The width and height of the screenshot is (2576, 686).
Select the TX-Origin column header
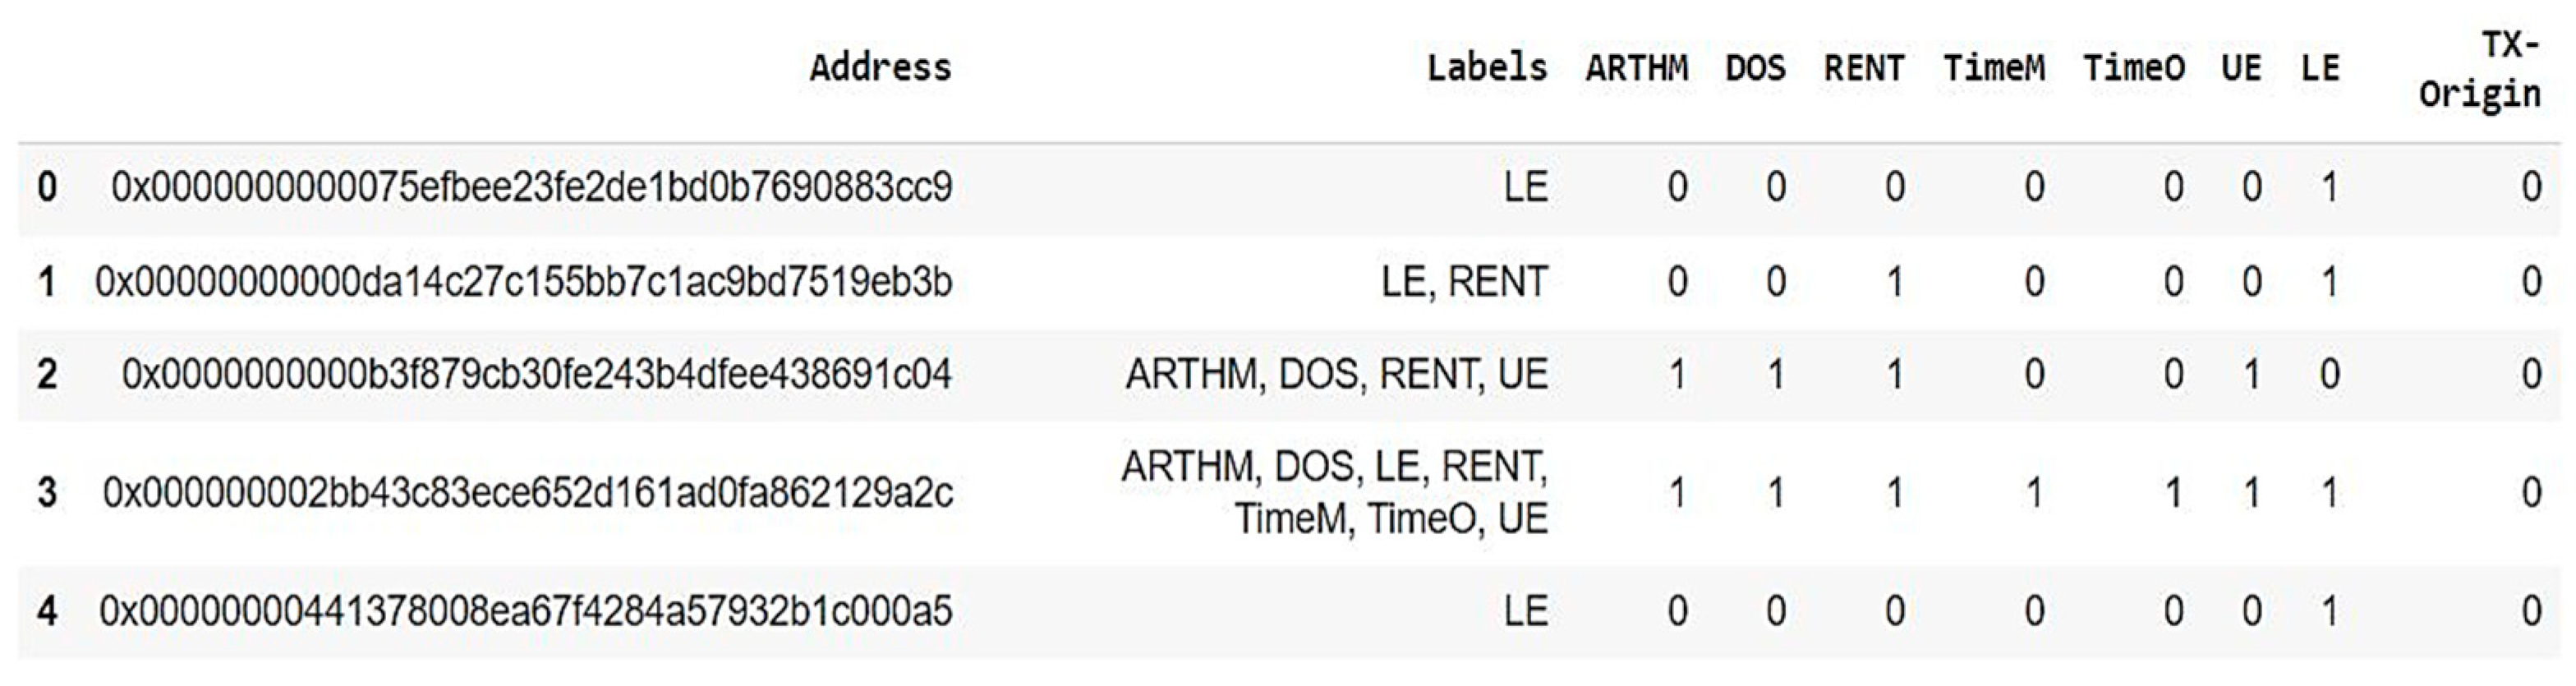coord(2480,68)
